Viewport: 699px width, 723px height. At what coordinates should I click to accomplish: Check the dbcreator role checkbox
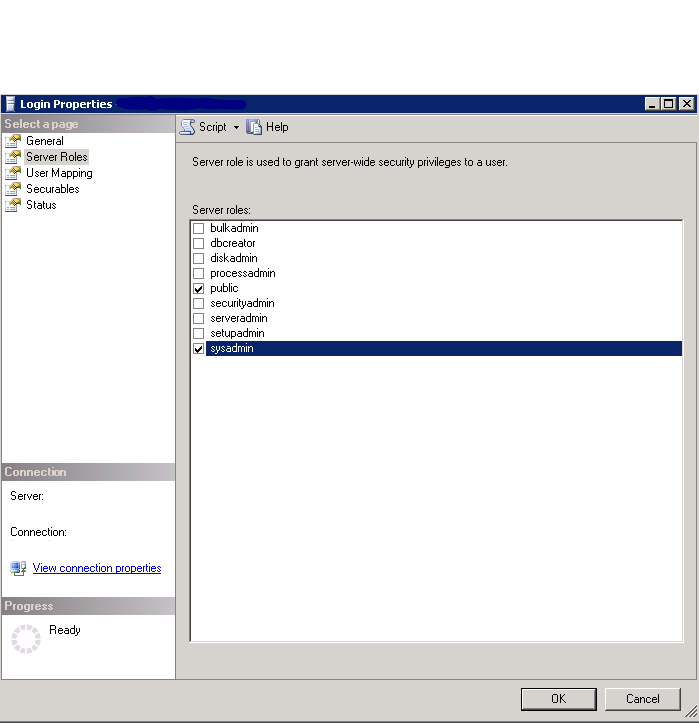click(198, 244)
